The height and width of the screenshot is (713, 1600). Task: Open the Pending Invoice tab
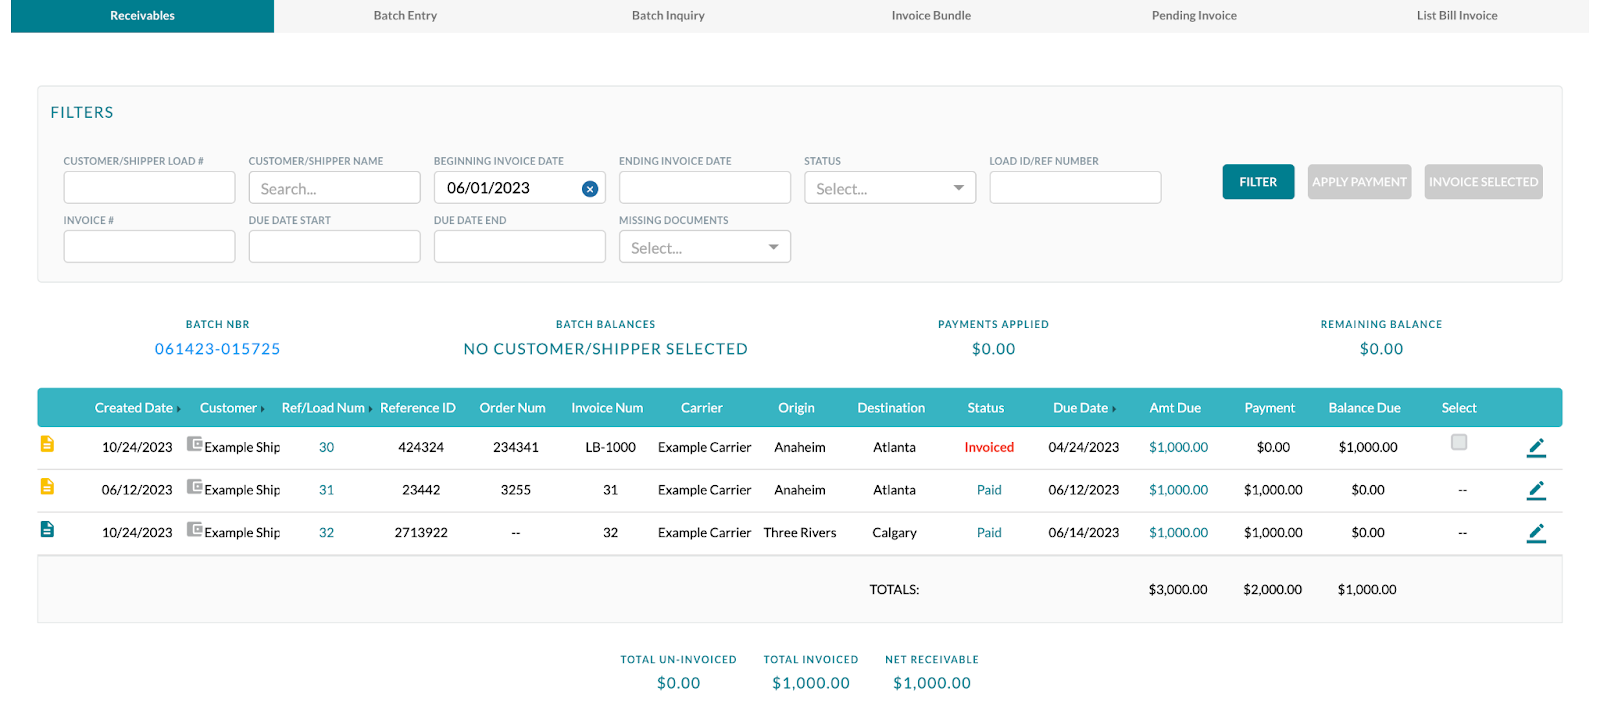point(1194,16)
